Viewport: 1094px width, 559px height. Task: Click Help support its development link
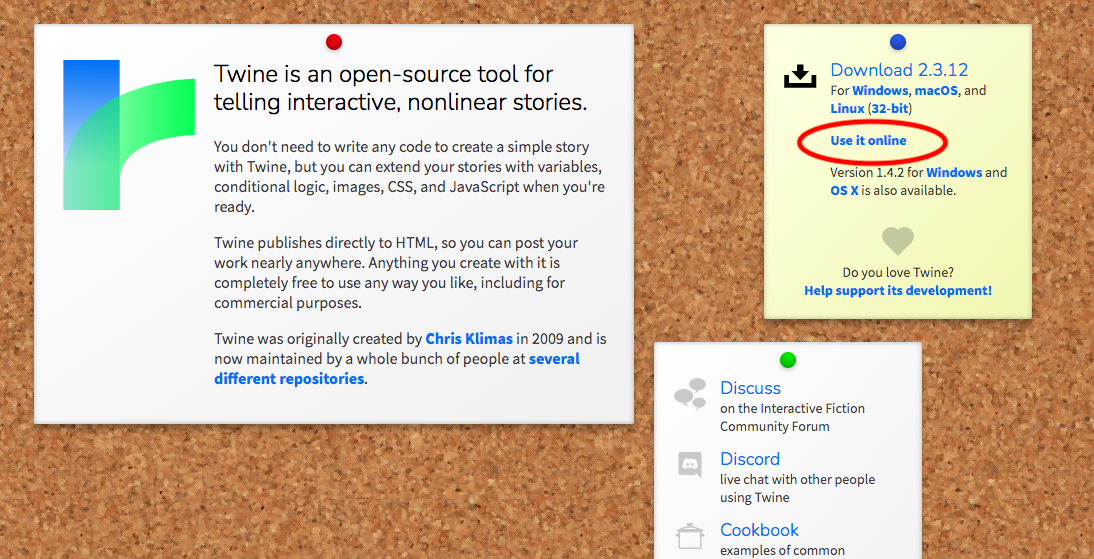coord(897,291)
